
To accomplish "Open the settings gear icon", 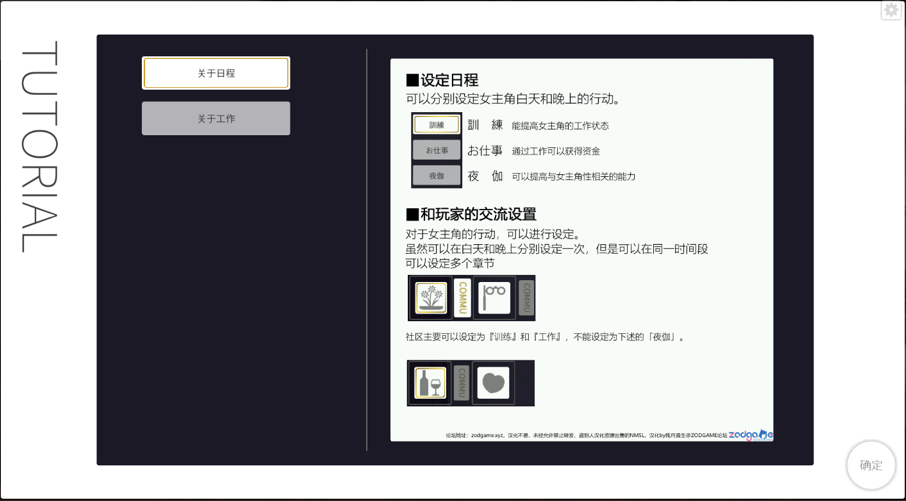I will 892,10.
